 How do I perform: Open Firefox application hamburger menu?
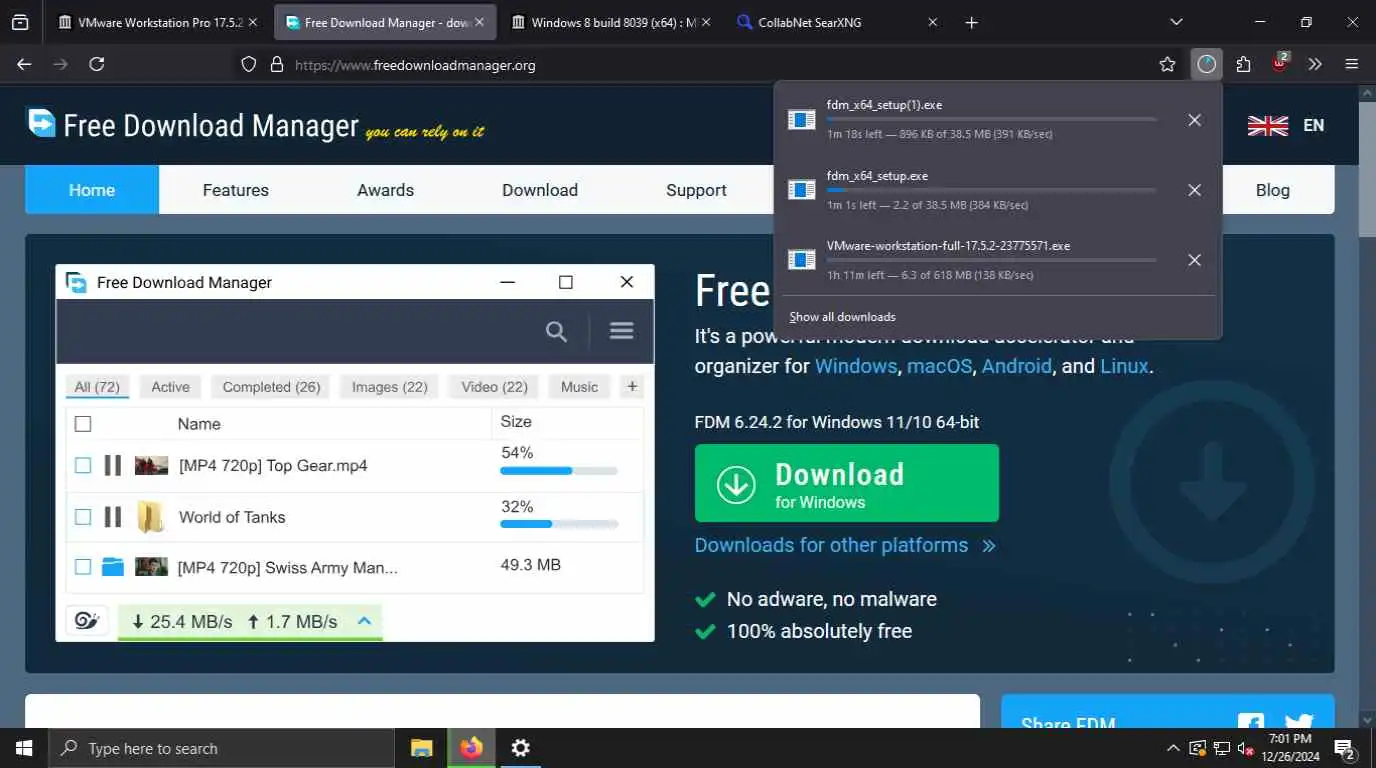tap(1351, 64)
